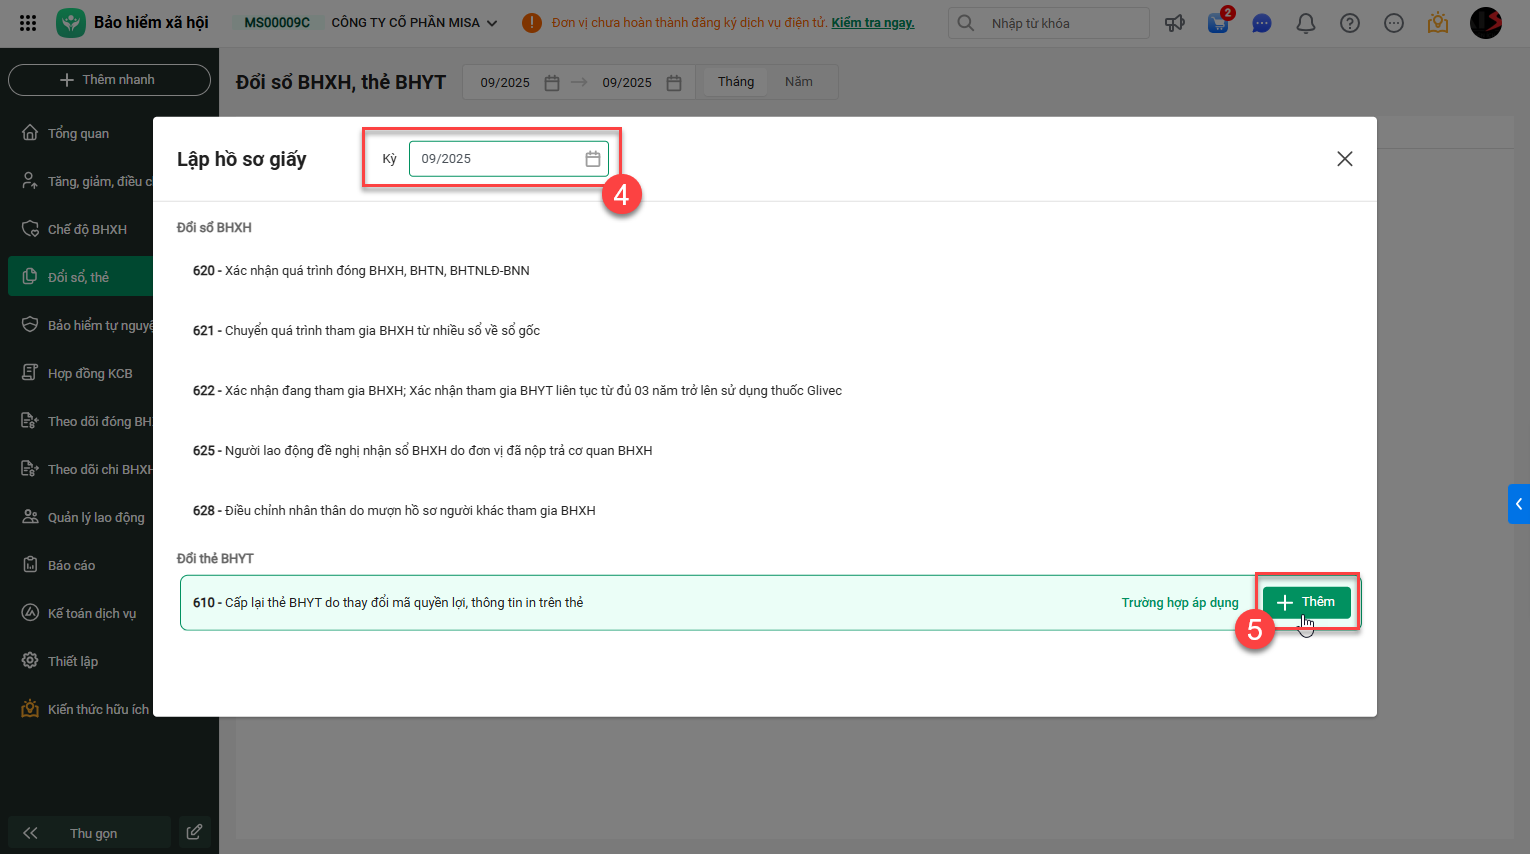Click the sidebar edit pencil icon
The height and width of the screenshot is (854, 1530).
[194, 832]
